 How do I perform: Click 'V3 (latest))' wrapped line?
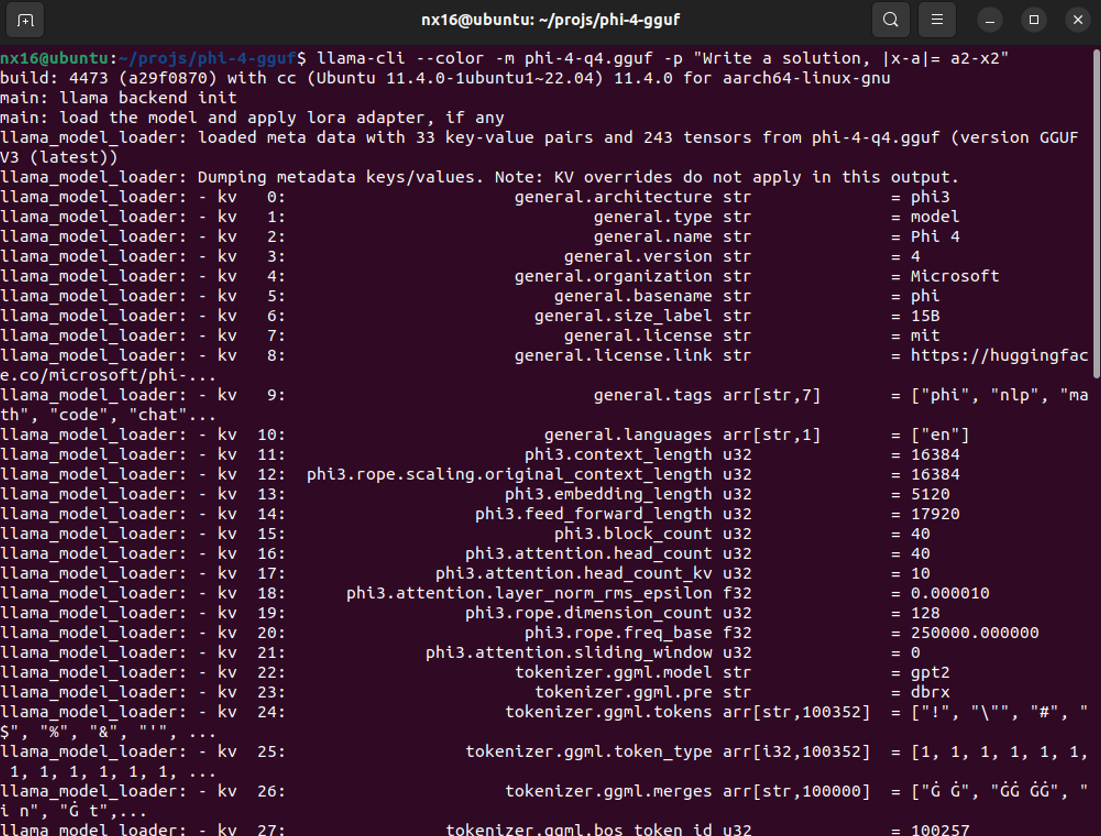[59, 157]
